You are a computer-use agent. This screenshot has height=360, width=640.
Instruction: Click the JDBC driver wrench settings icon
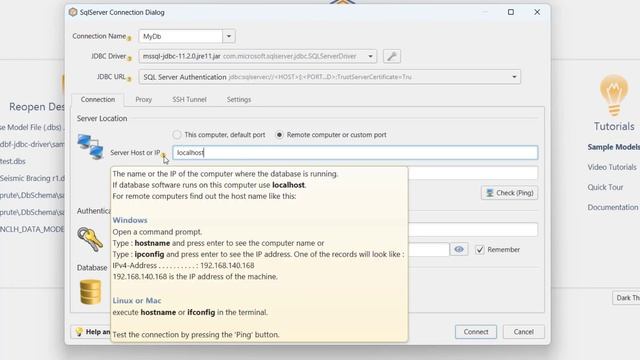392,56
